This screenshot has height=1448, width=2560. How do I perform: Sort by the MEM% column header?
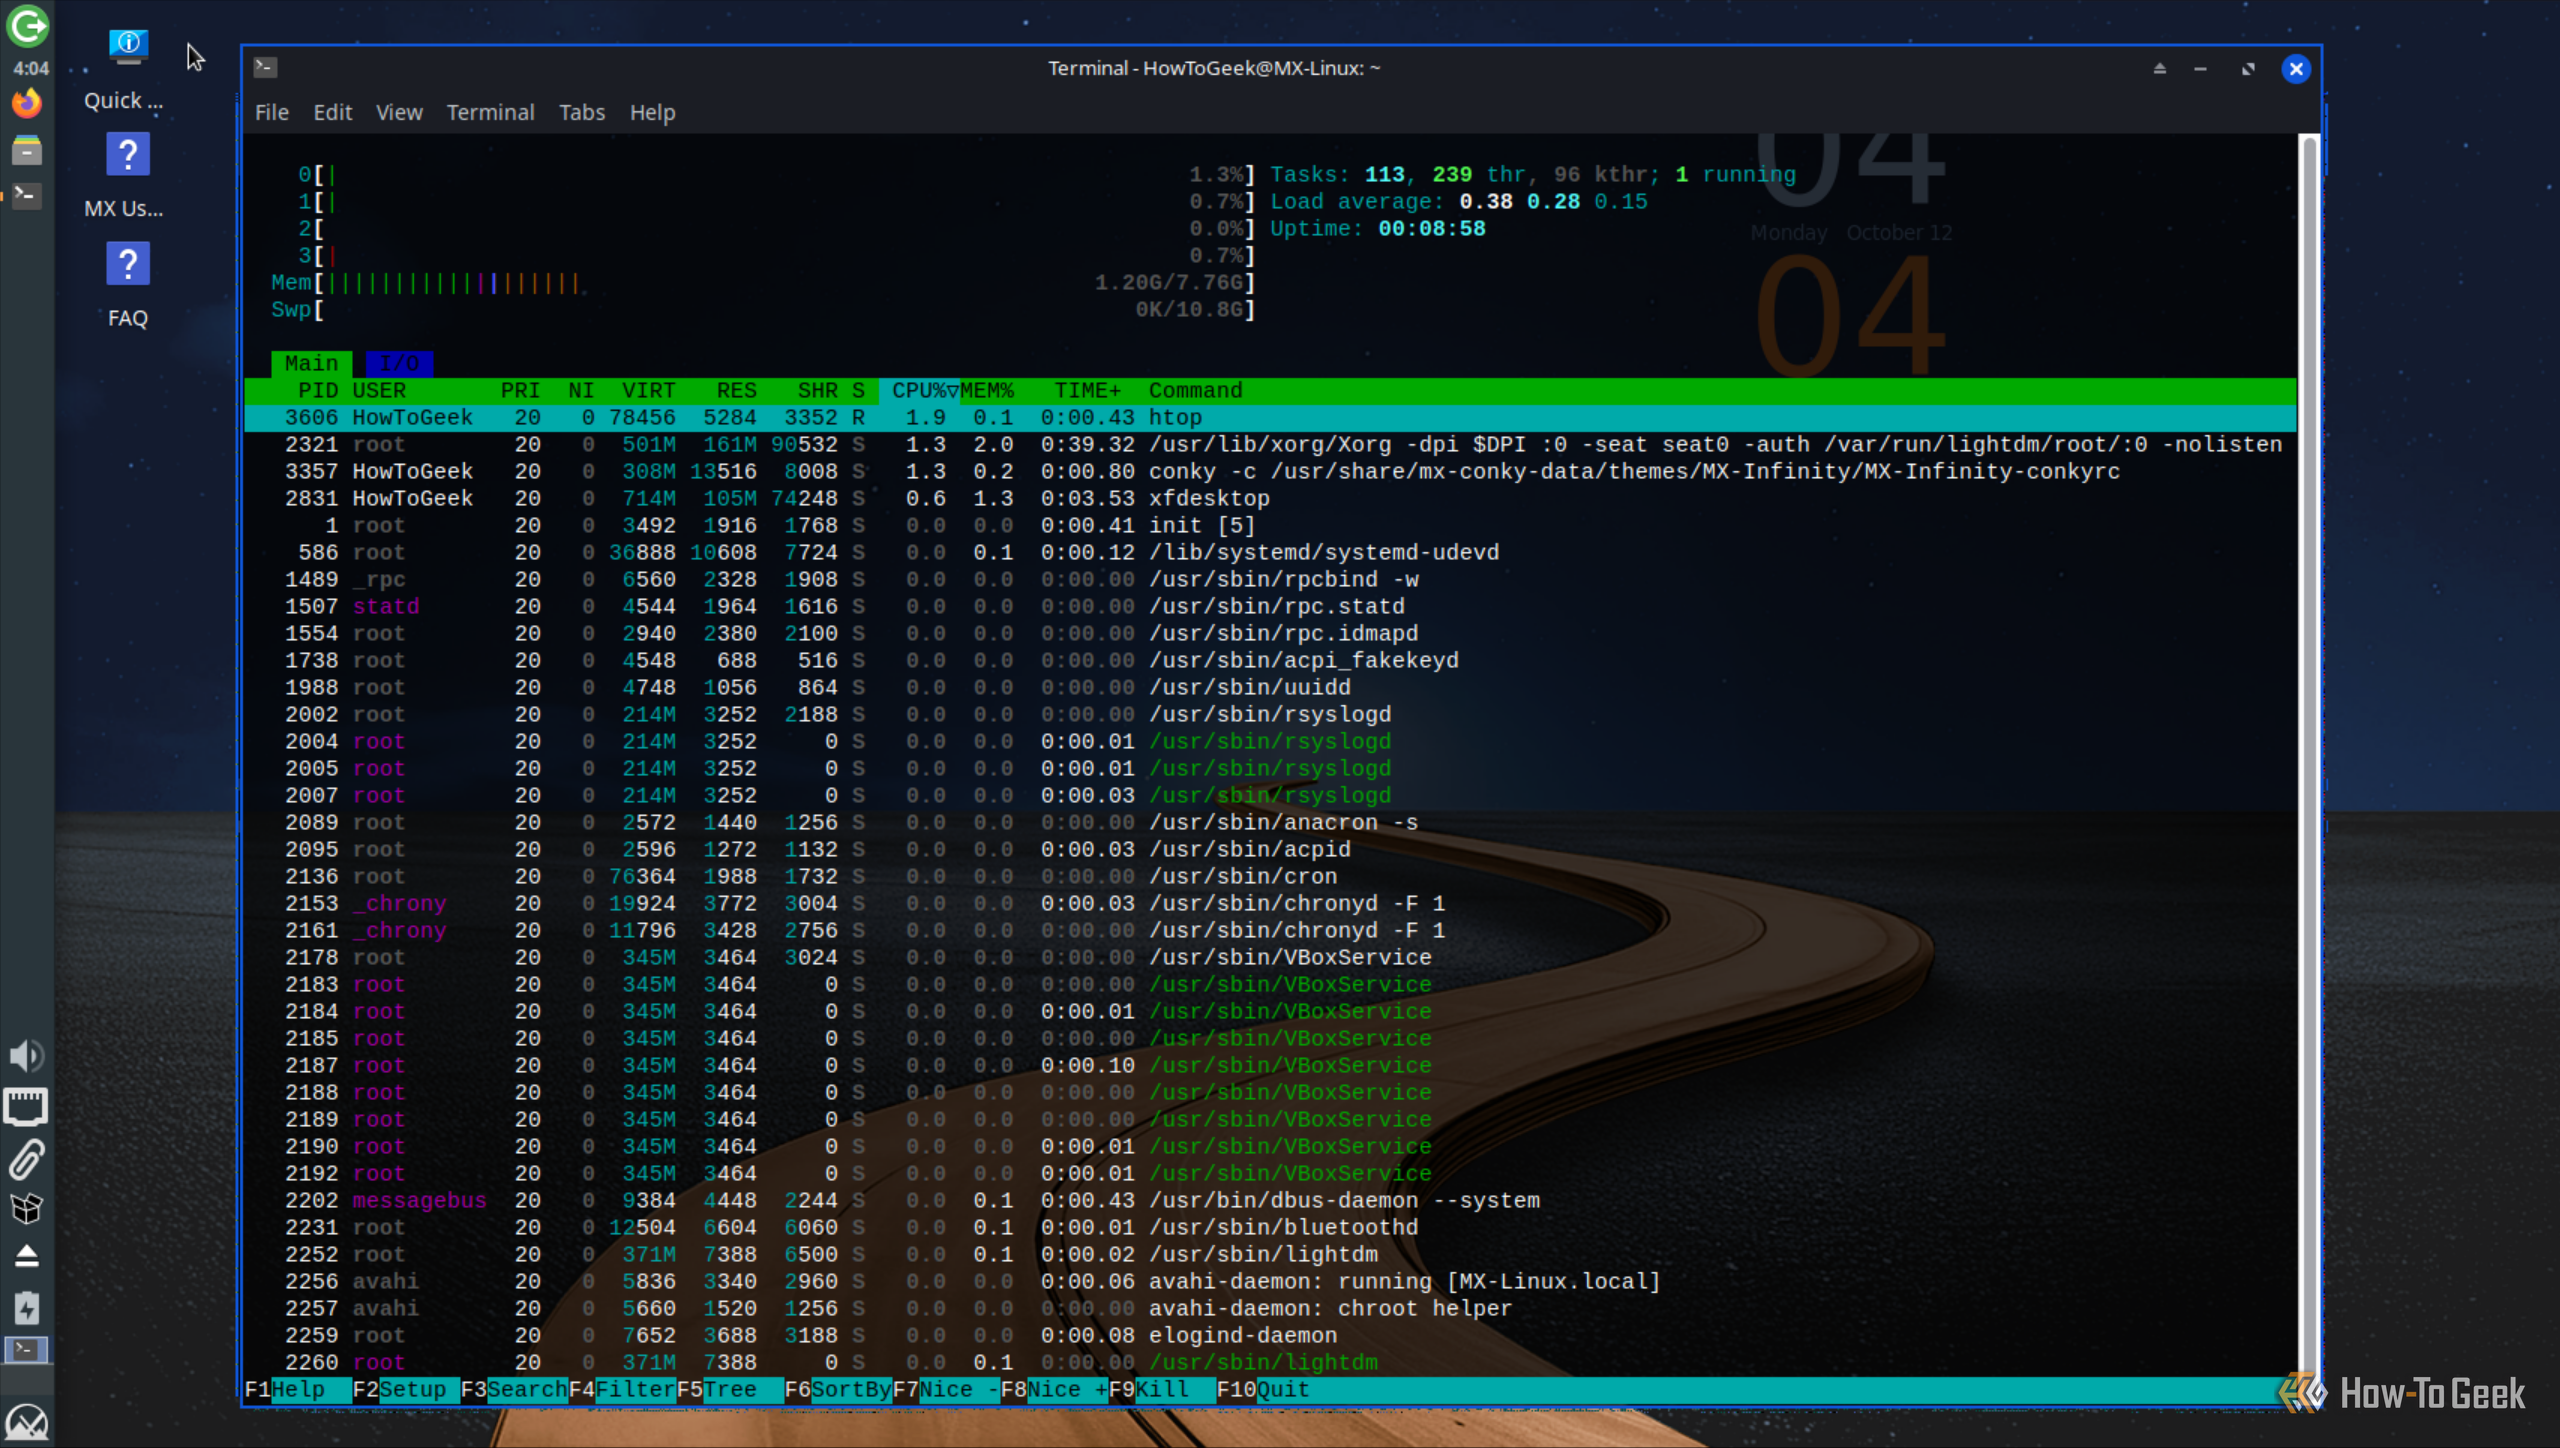coord(987,390)
